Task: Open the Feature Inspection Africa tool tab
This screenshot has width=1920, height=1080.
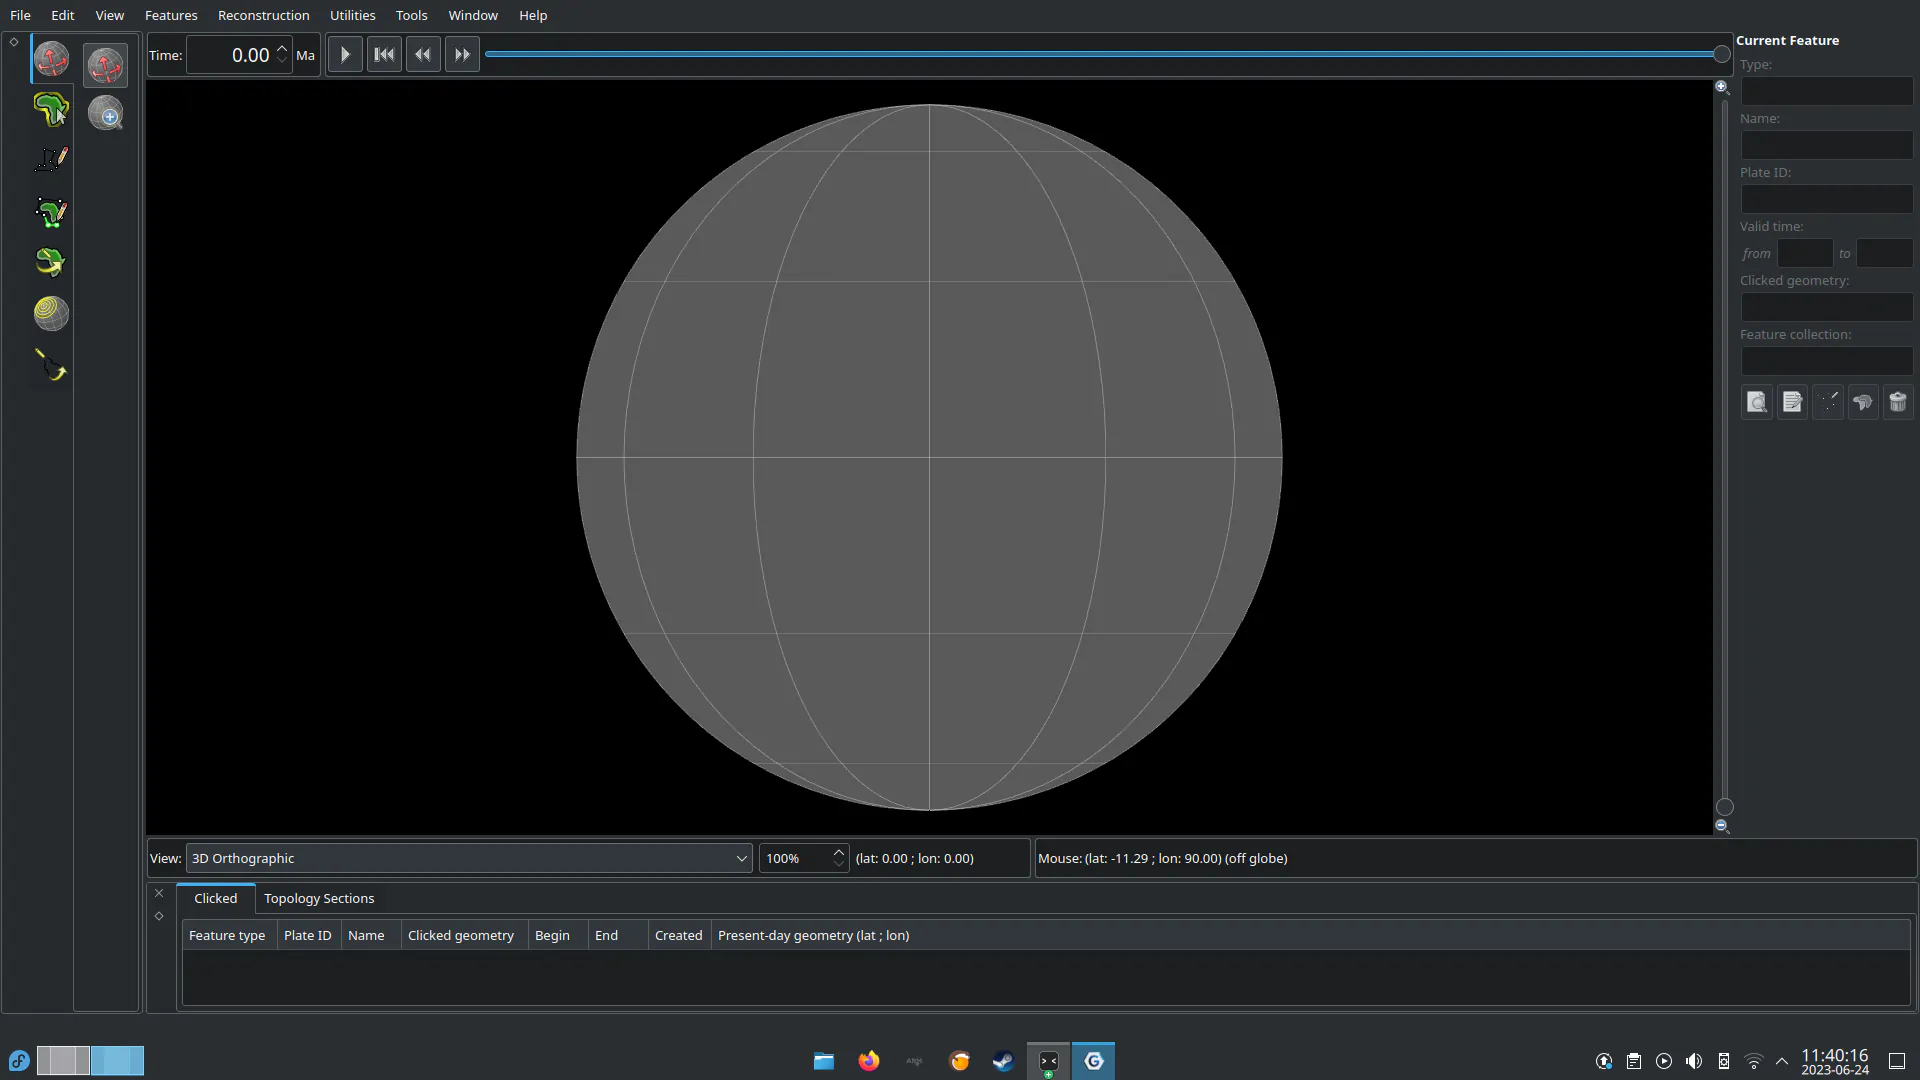Action: (x=51, y=109)
